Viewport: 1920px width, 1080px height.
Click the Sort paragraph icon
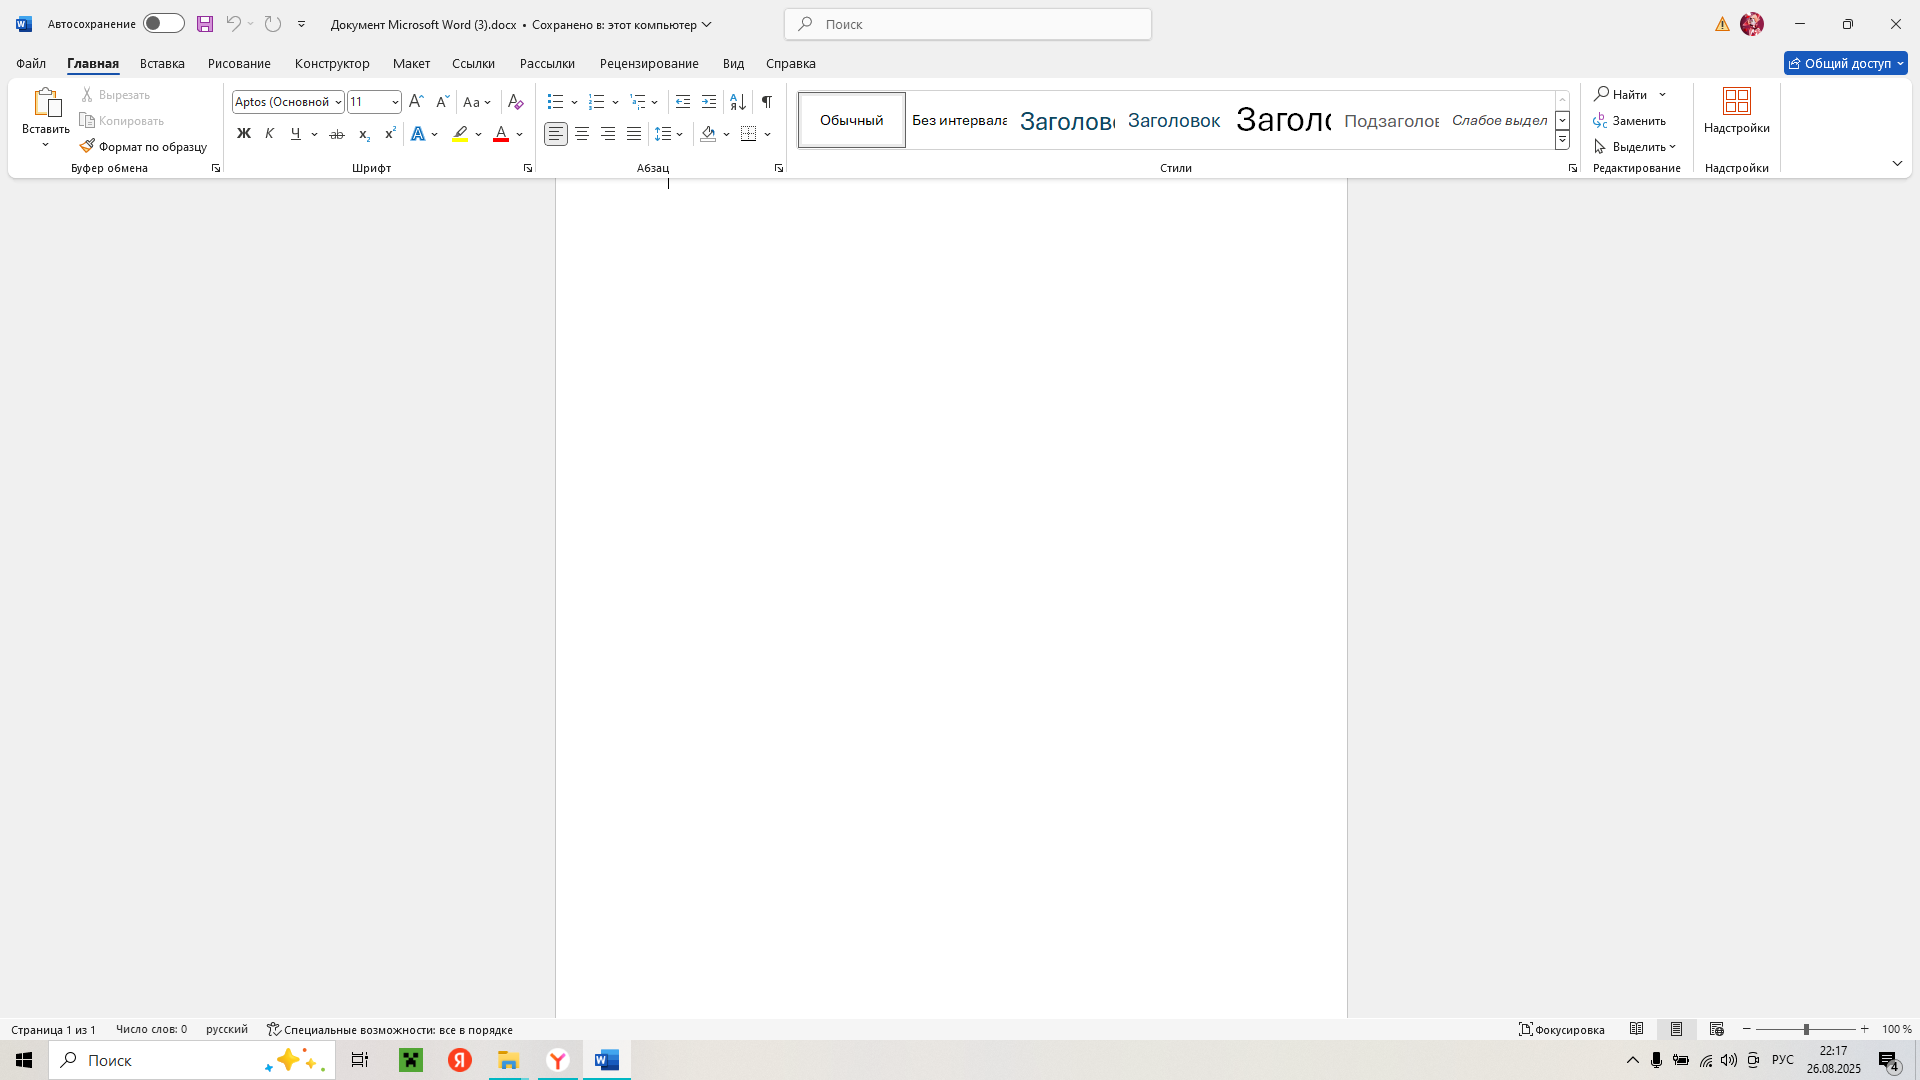(x=738, y=102)
